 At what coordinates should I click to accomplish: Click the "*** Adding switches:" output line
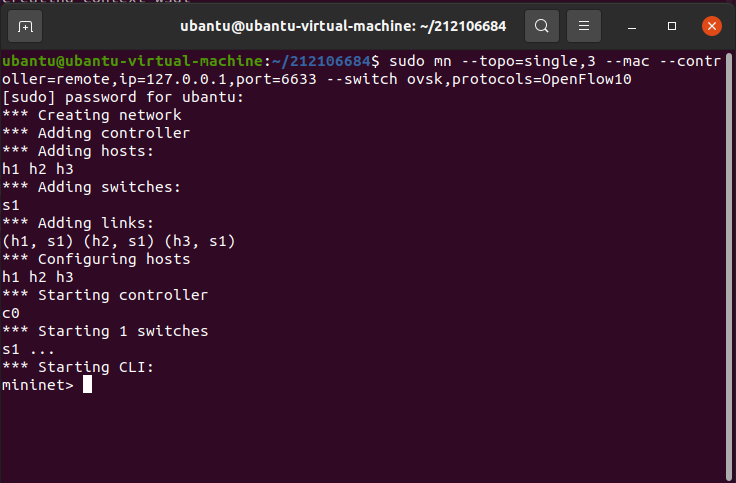[x=96, y=187]
